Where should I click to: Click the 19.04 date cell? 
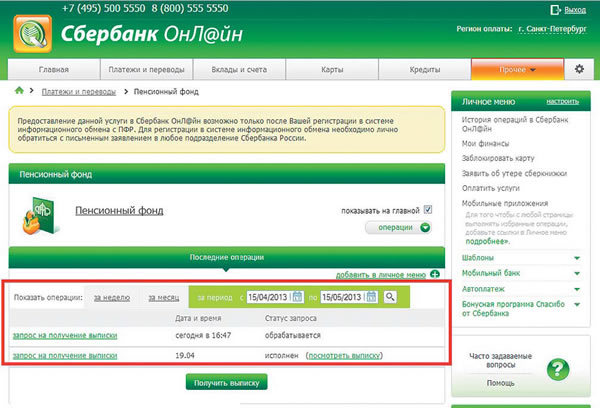click(x=185, y=356)
